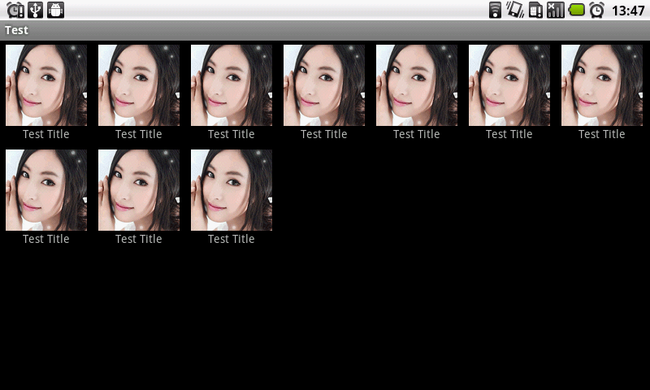The width and height of the screenshot is (650, 390).
Task: Open the second thumbnail in the top row
Action: pyautogui.click(x=139, y=85)
